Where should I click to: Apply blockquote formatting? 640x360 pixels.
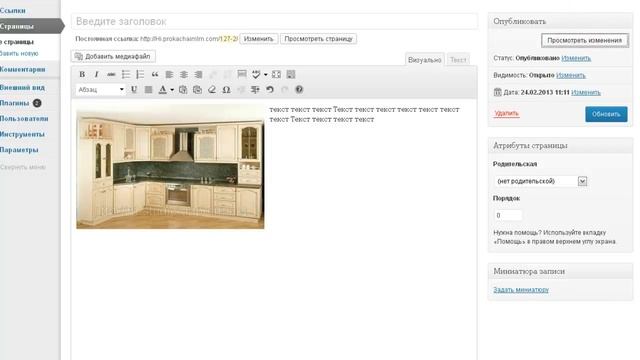tap(155, 74)
